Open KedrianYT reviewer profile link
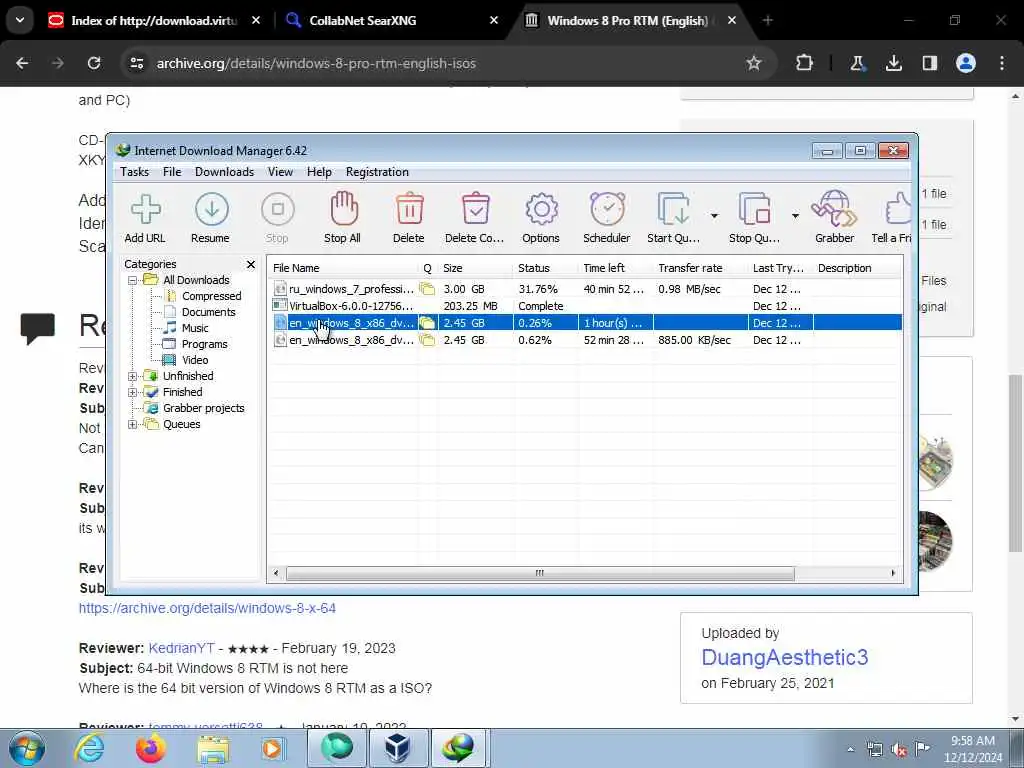 pos(182,648)
